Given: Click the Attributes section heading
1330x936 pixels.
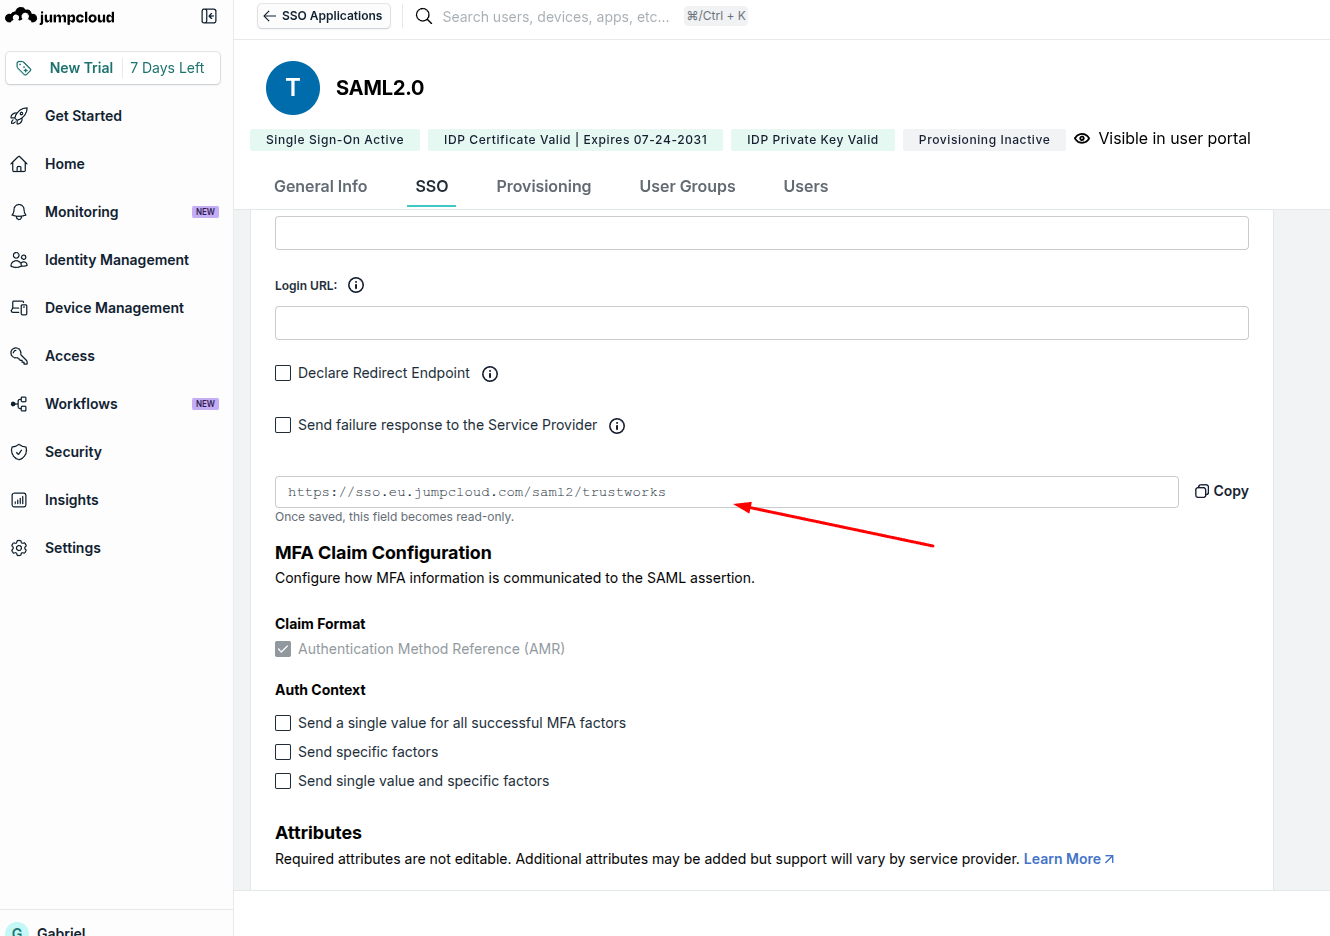Looking at the screenshot, I should click(x=318, y=833).
